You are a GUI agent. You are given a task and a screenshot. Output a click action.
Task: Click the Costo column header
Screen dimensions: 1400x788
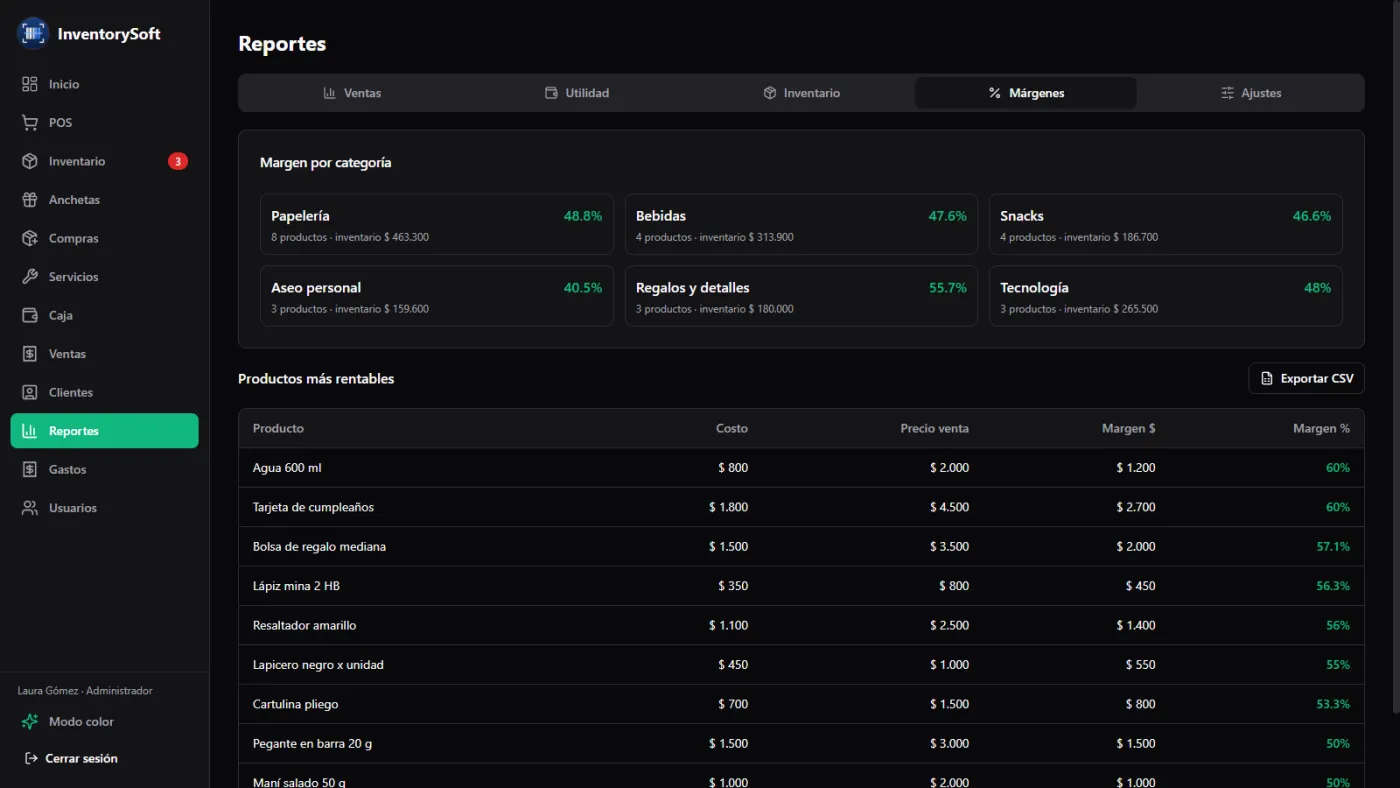[x=732, y=428]
